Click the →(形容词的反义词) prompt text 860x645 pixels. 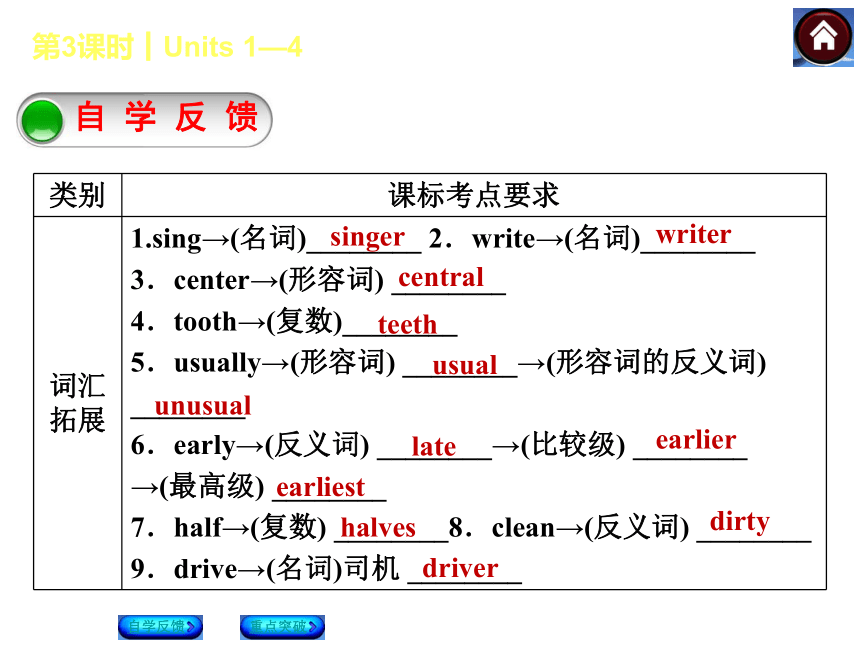click(642, 363)
